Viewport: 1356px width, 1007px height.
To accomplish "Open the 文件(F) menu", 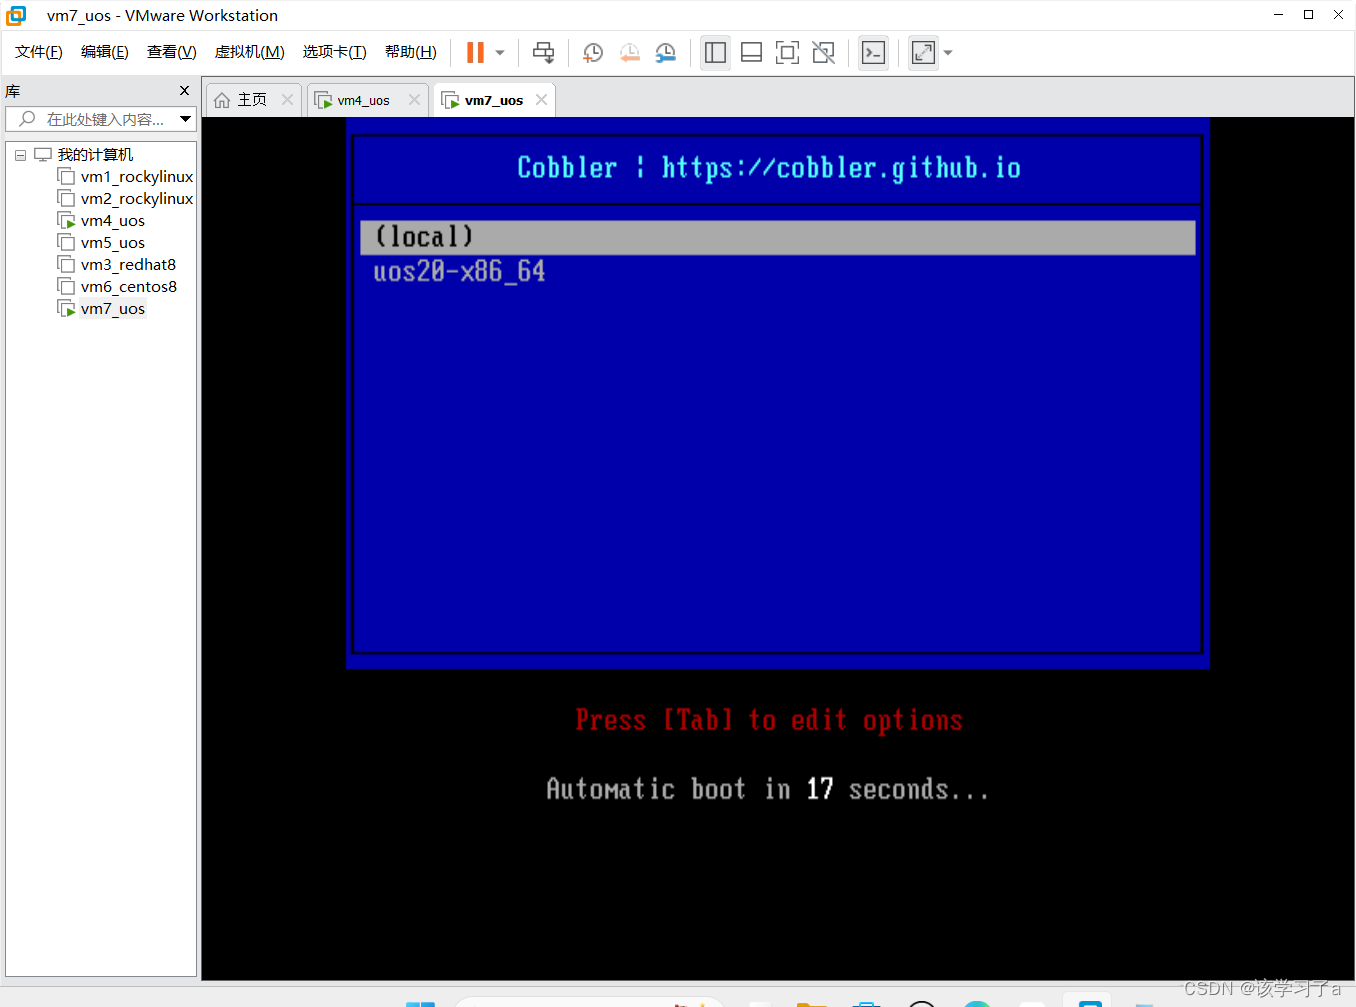I will point(39,52).
